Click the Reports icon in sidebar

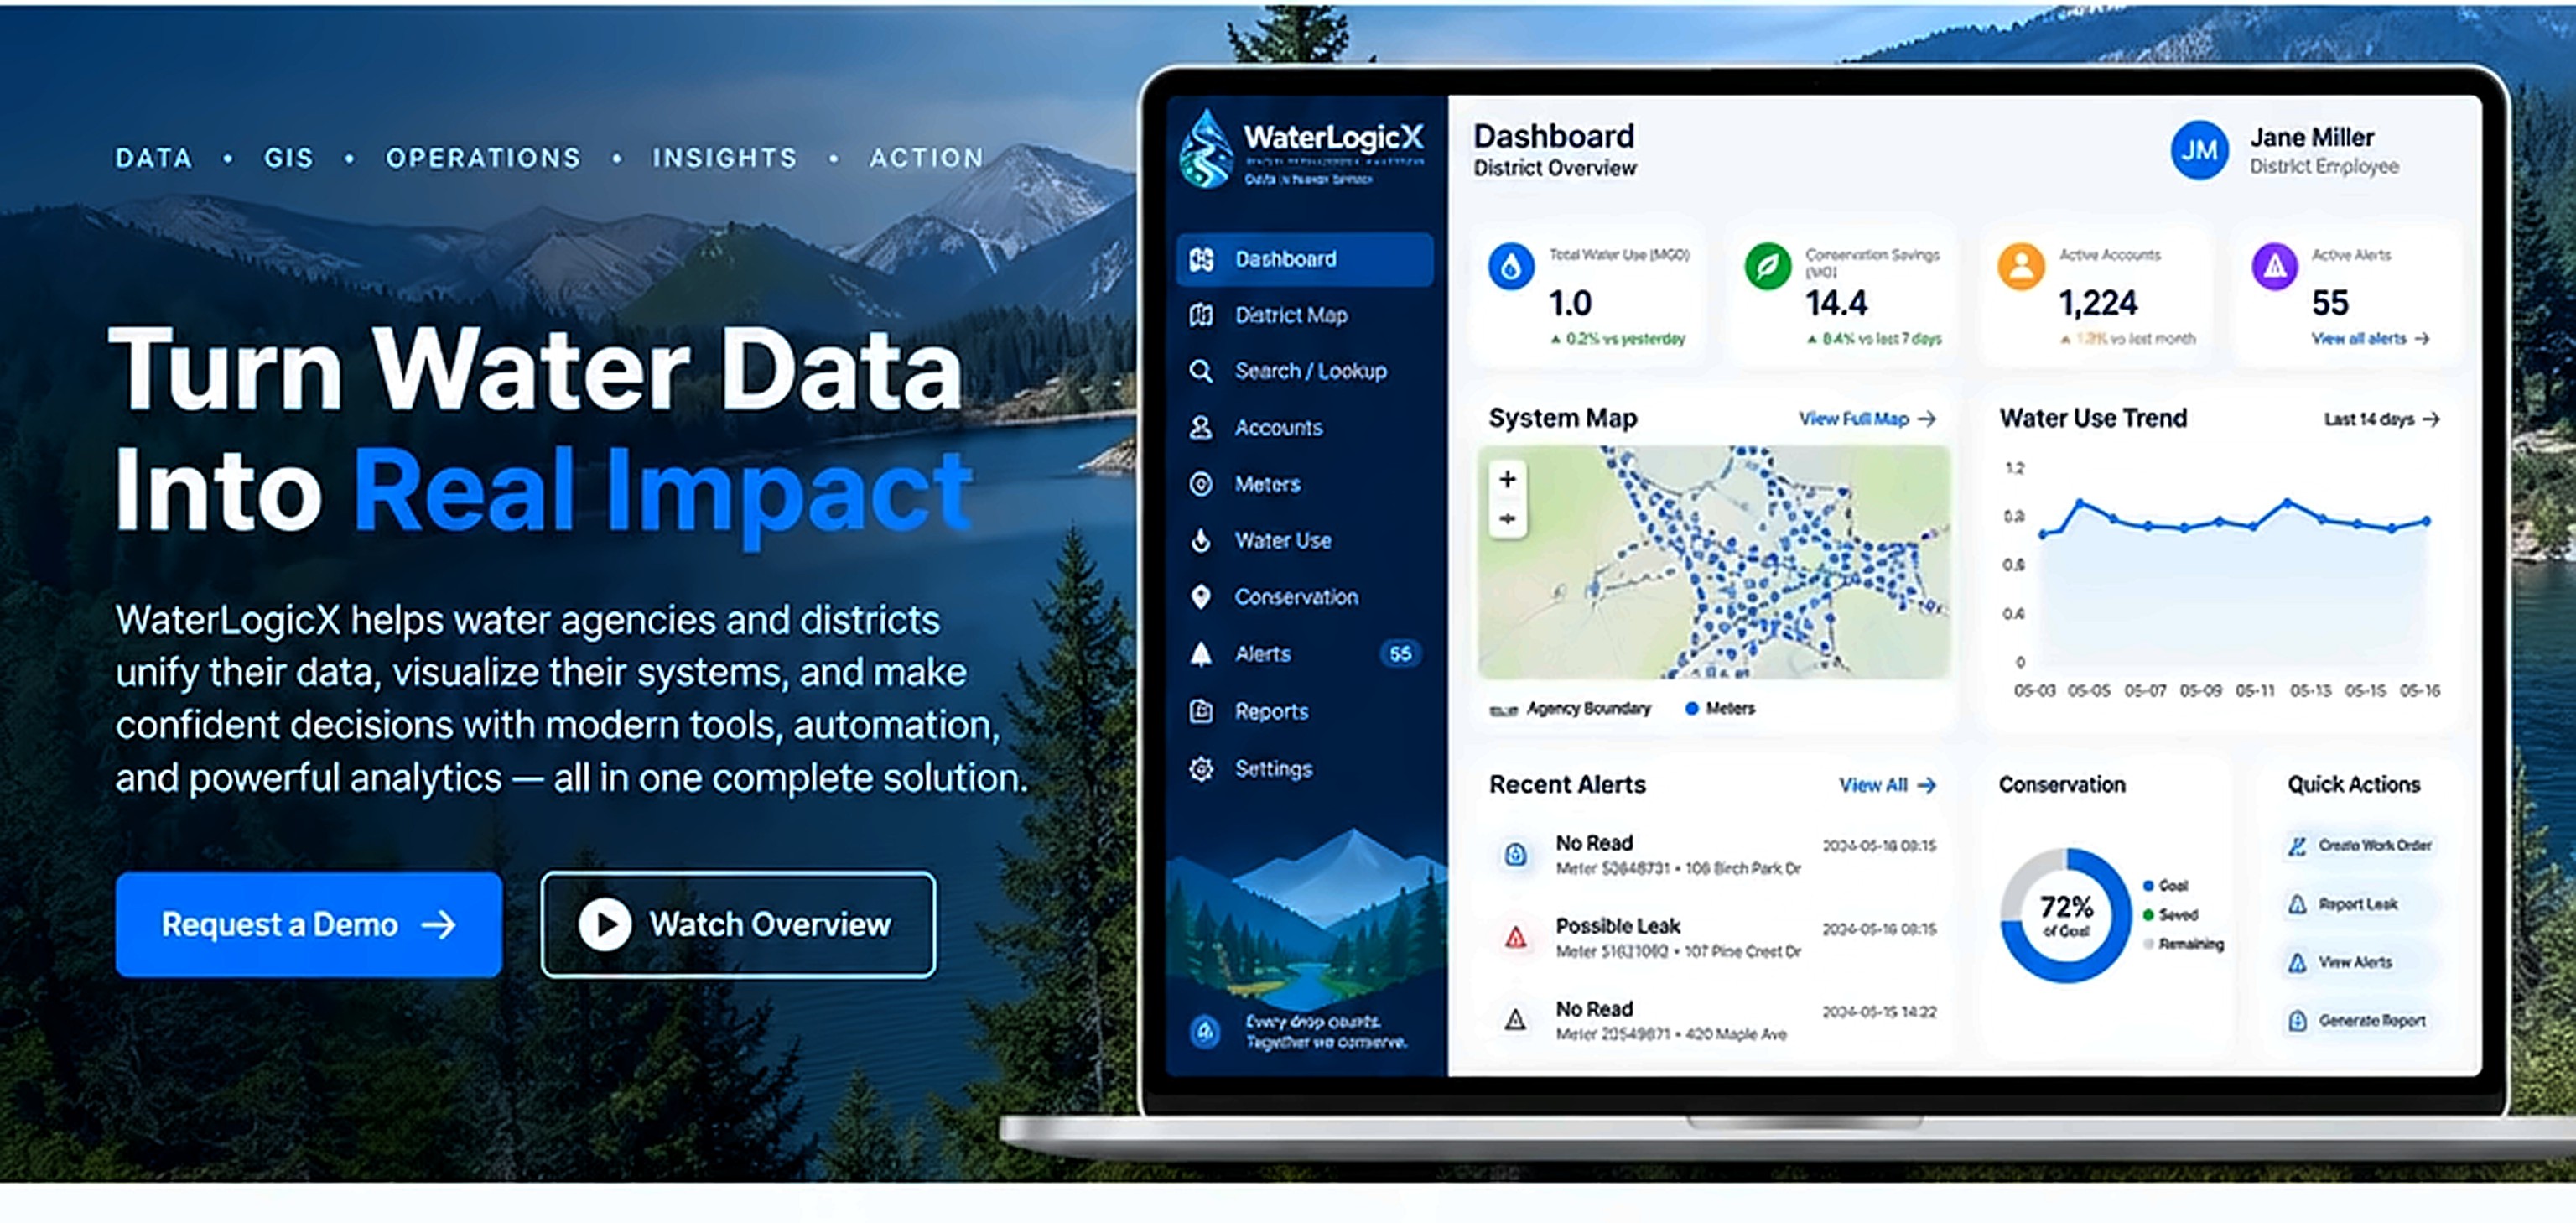[x=1201, y=711]
